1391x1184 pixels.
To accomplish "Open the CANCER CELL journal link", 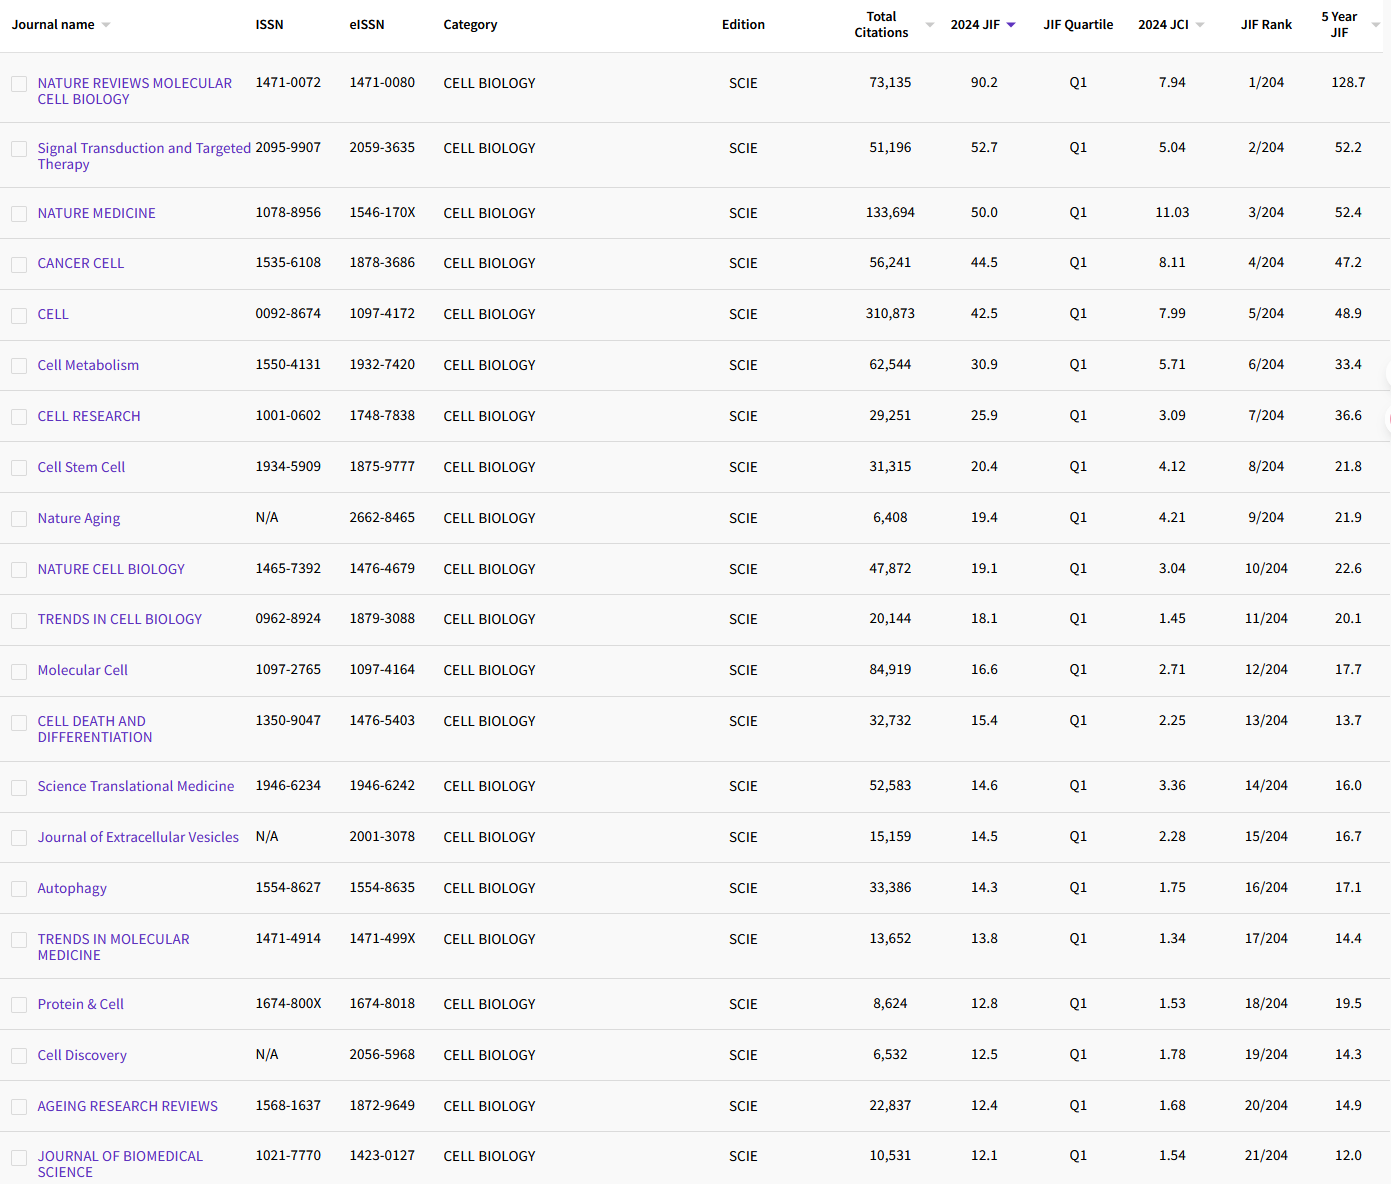I will point(81,263).
